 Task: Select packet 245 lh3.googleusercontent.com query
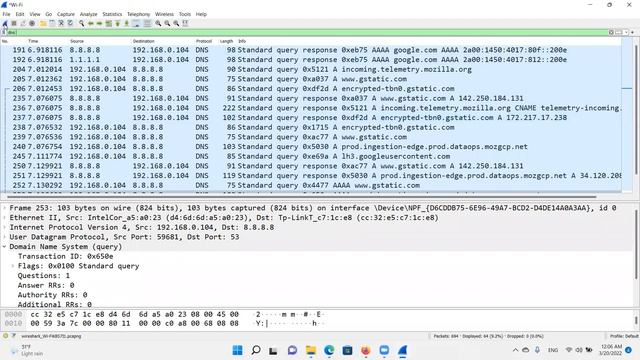pos(311,156)
